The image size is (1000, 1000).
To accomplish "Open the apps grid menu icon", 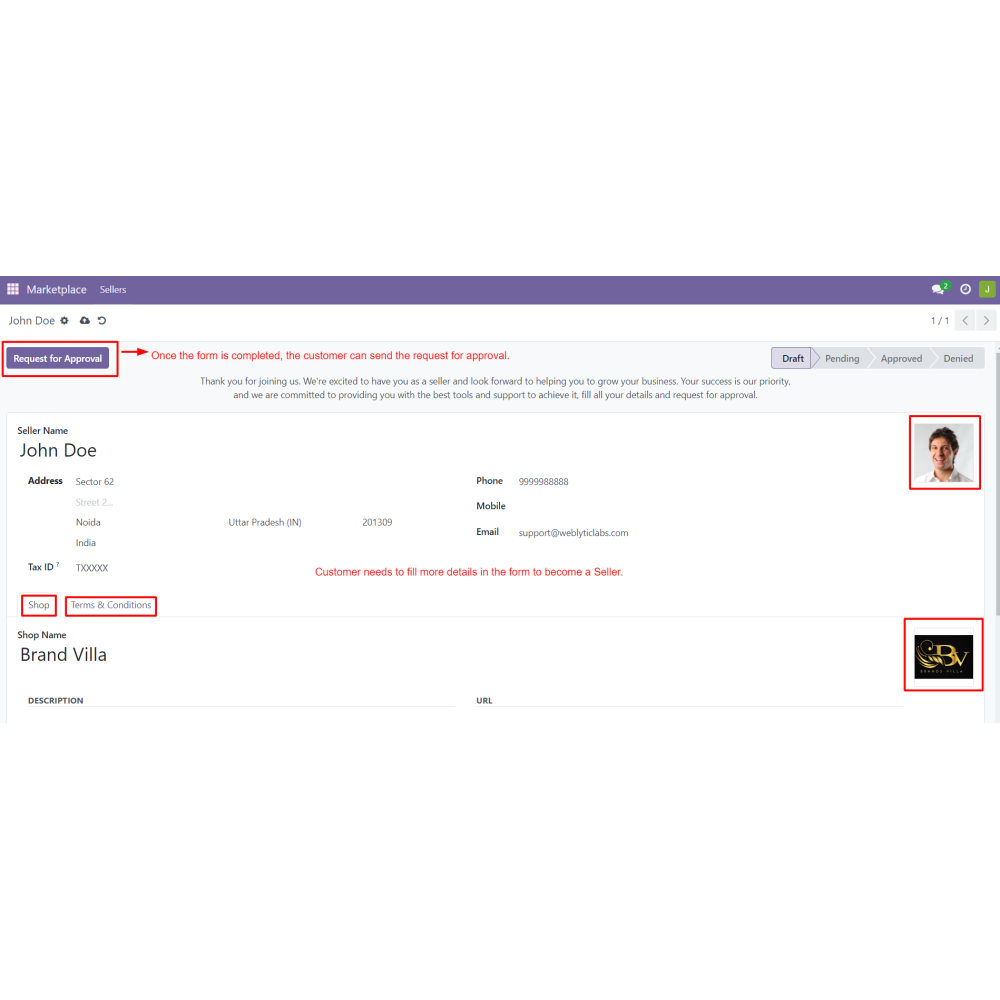I will tap(13, 289).
